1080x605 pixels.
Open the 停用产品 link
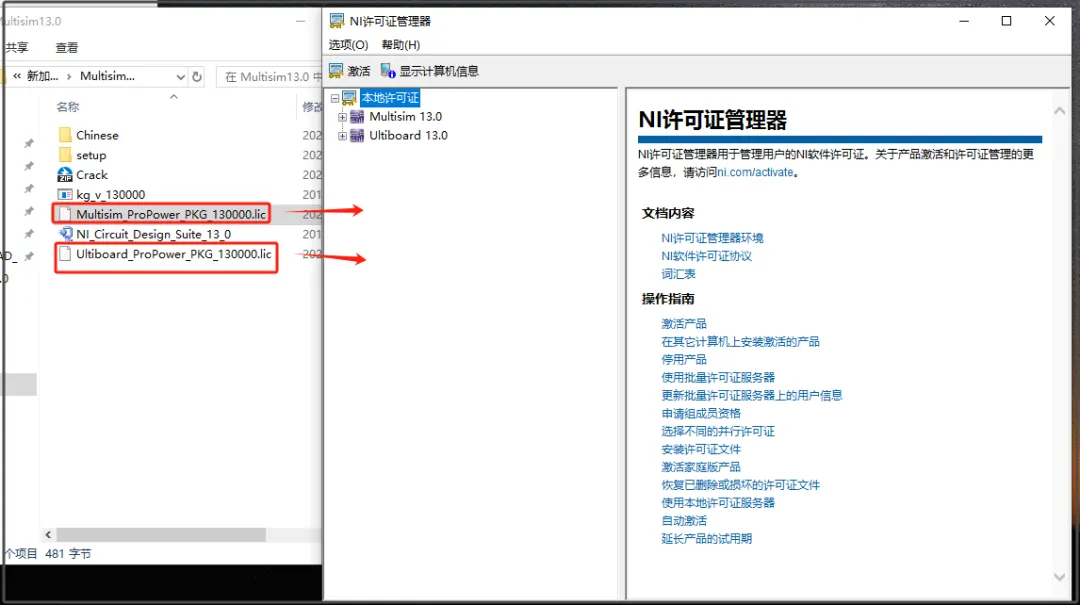point(684,359)
